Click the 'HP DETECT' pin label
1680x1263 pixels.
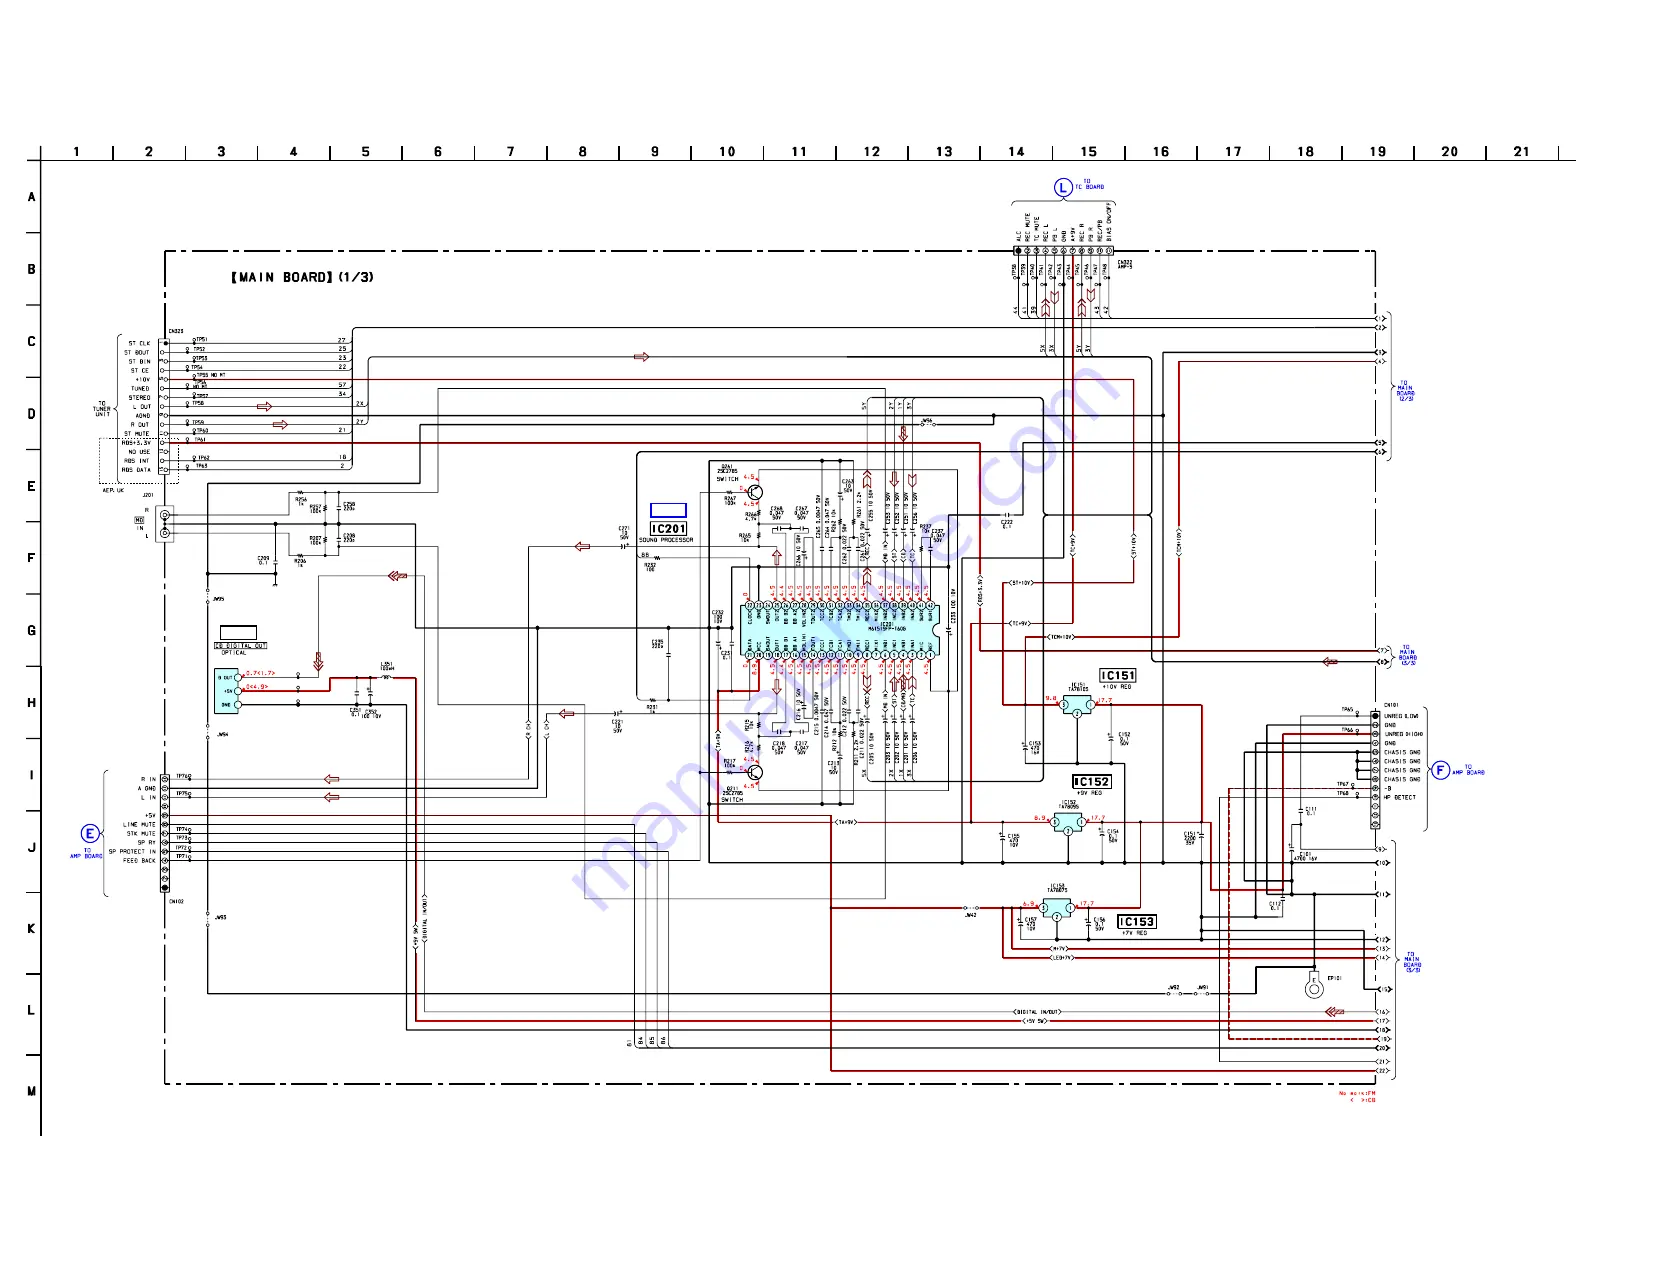[x=1400, y=798]
